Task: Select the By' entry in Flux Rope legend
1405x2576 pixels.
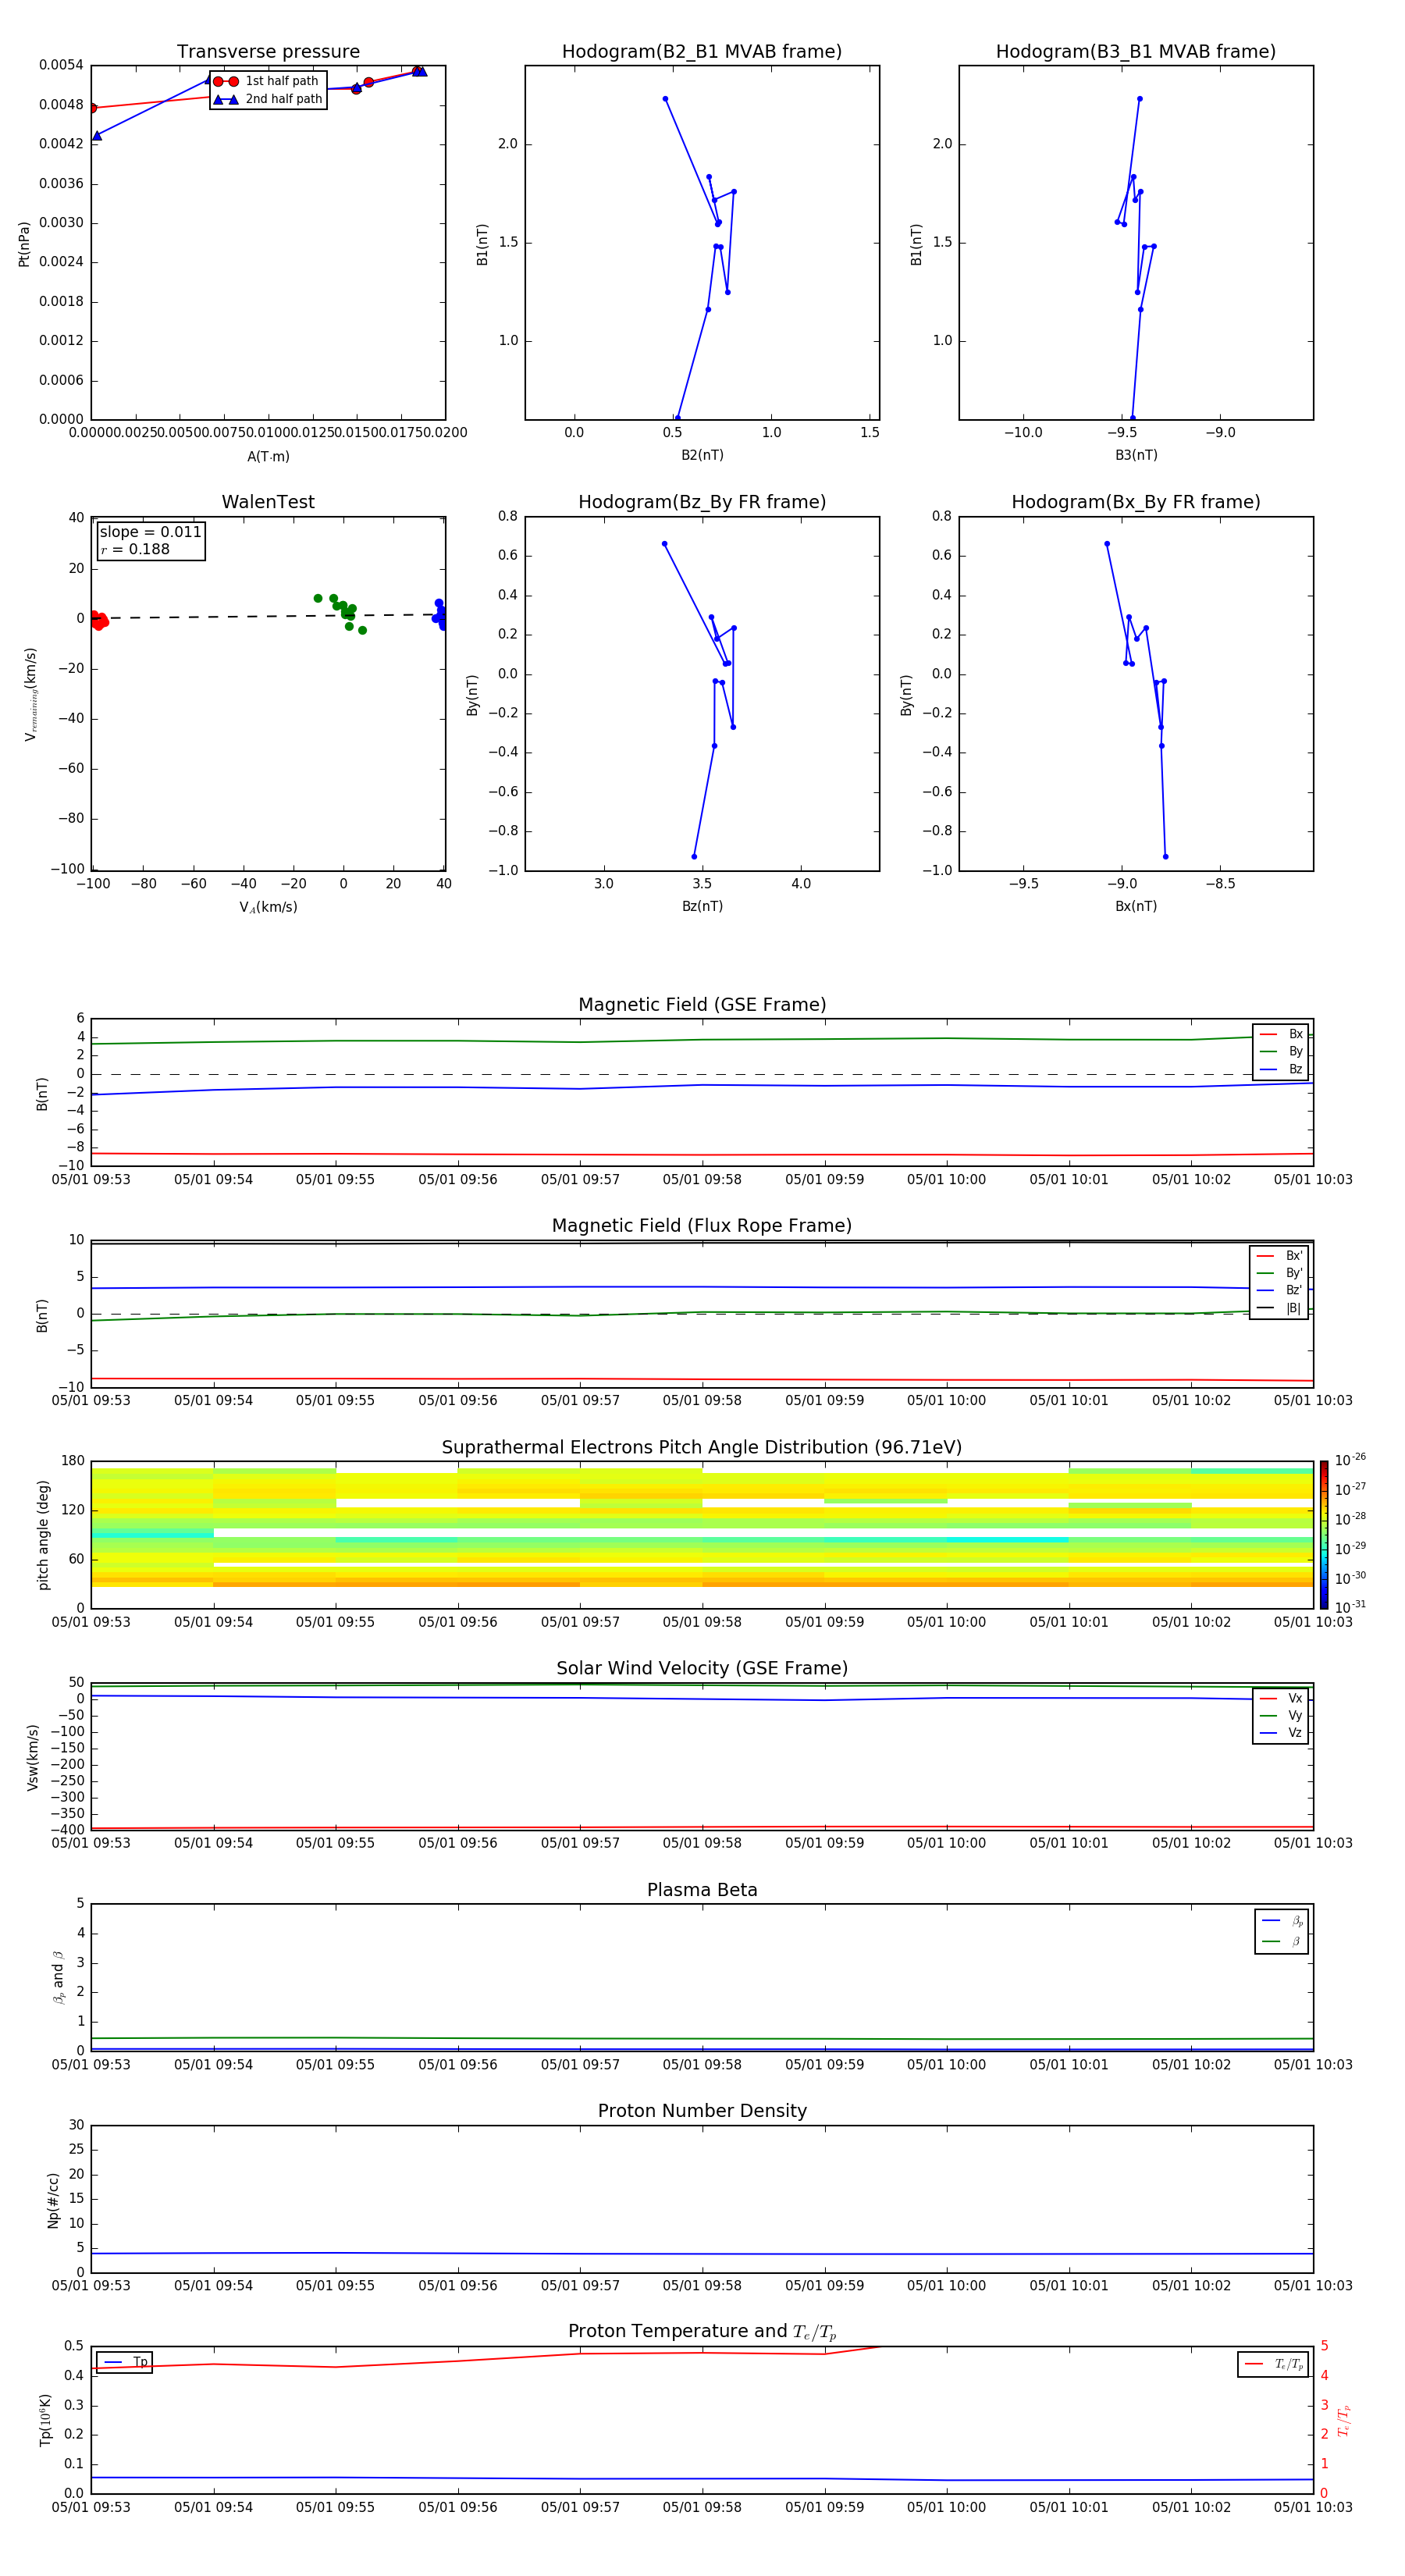Action: point(1279,1273)
